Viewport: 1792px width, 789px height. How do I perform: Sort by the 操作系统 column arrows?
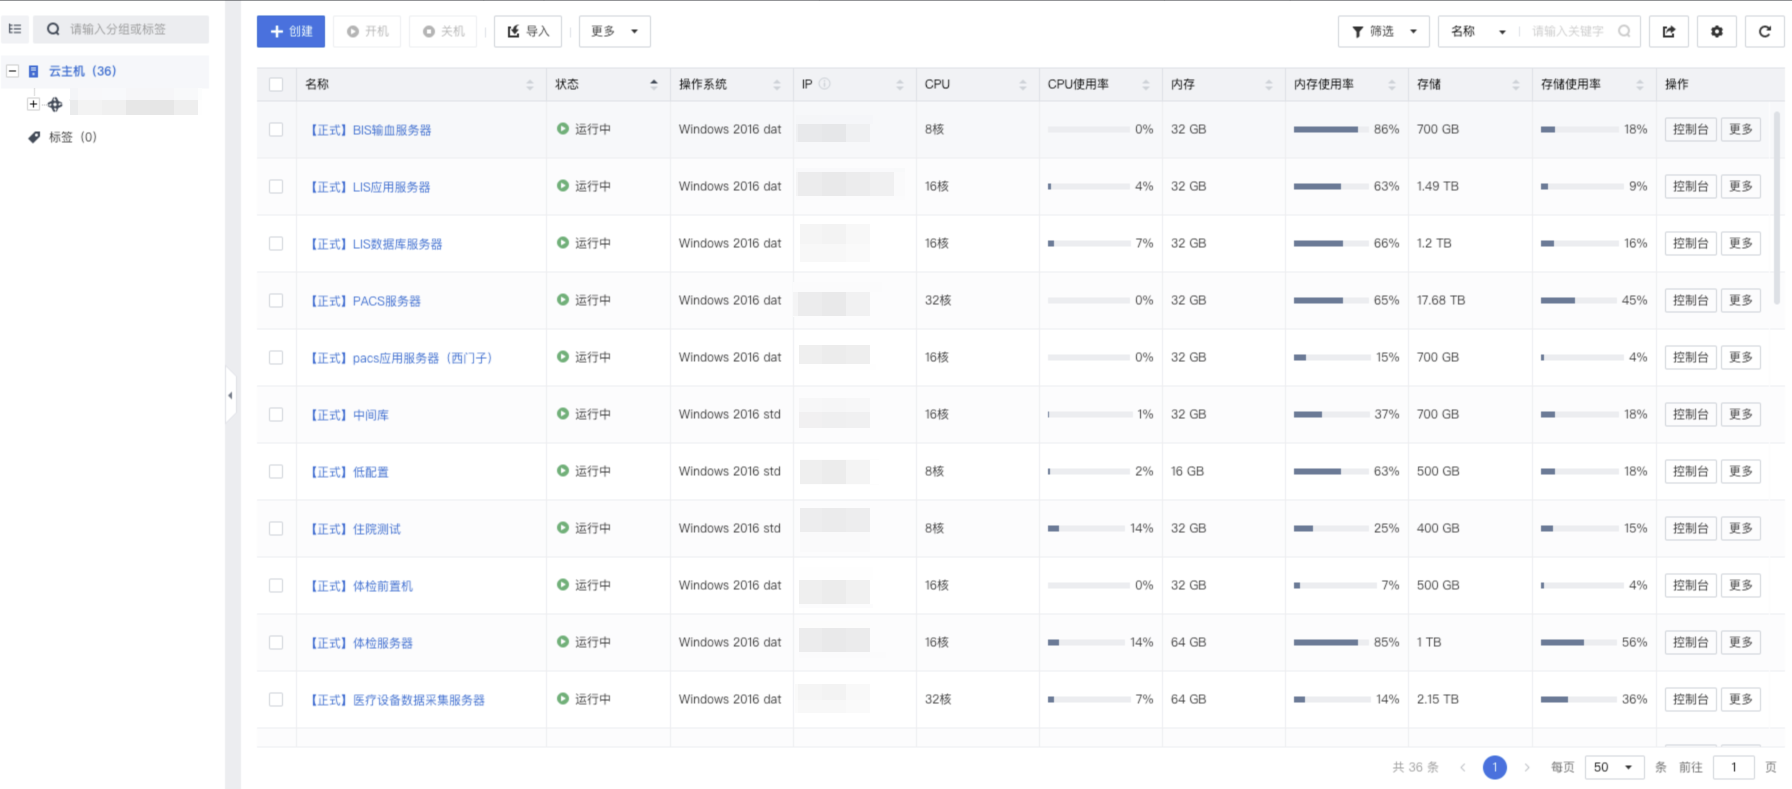[777, 85]
